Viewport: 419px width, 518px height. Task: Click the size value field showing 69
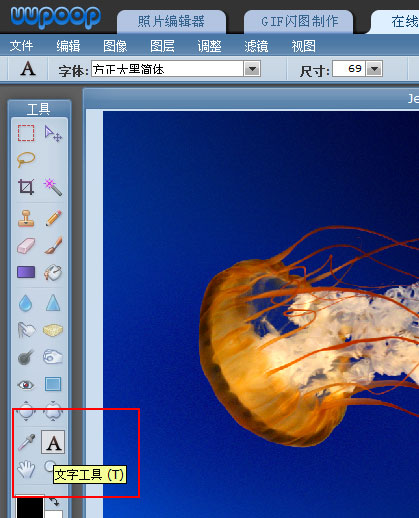tap(349, 69)
